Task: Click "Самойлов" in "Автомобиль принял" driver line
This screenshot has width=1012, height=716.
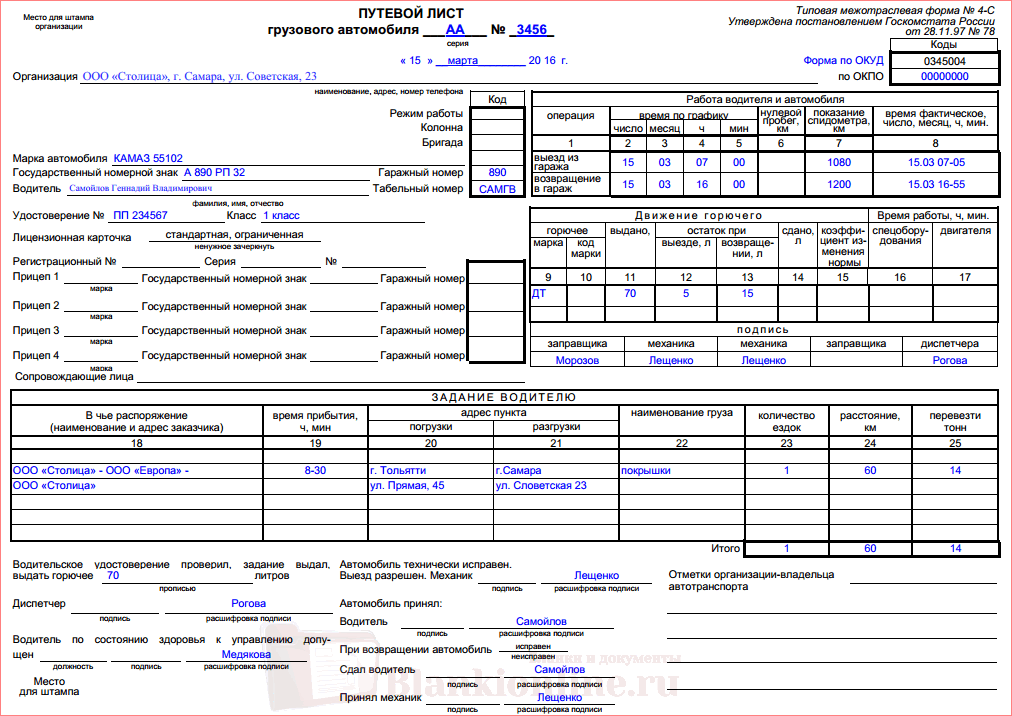Action: coord(541,621)
